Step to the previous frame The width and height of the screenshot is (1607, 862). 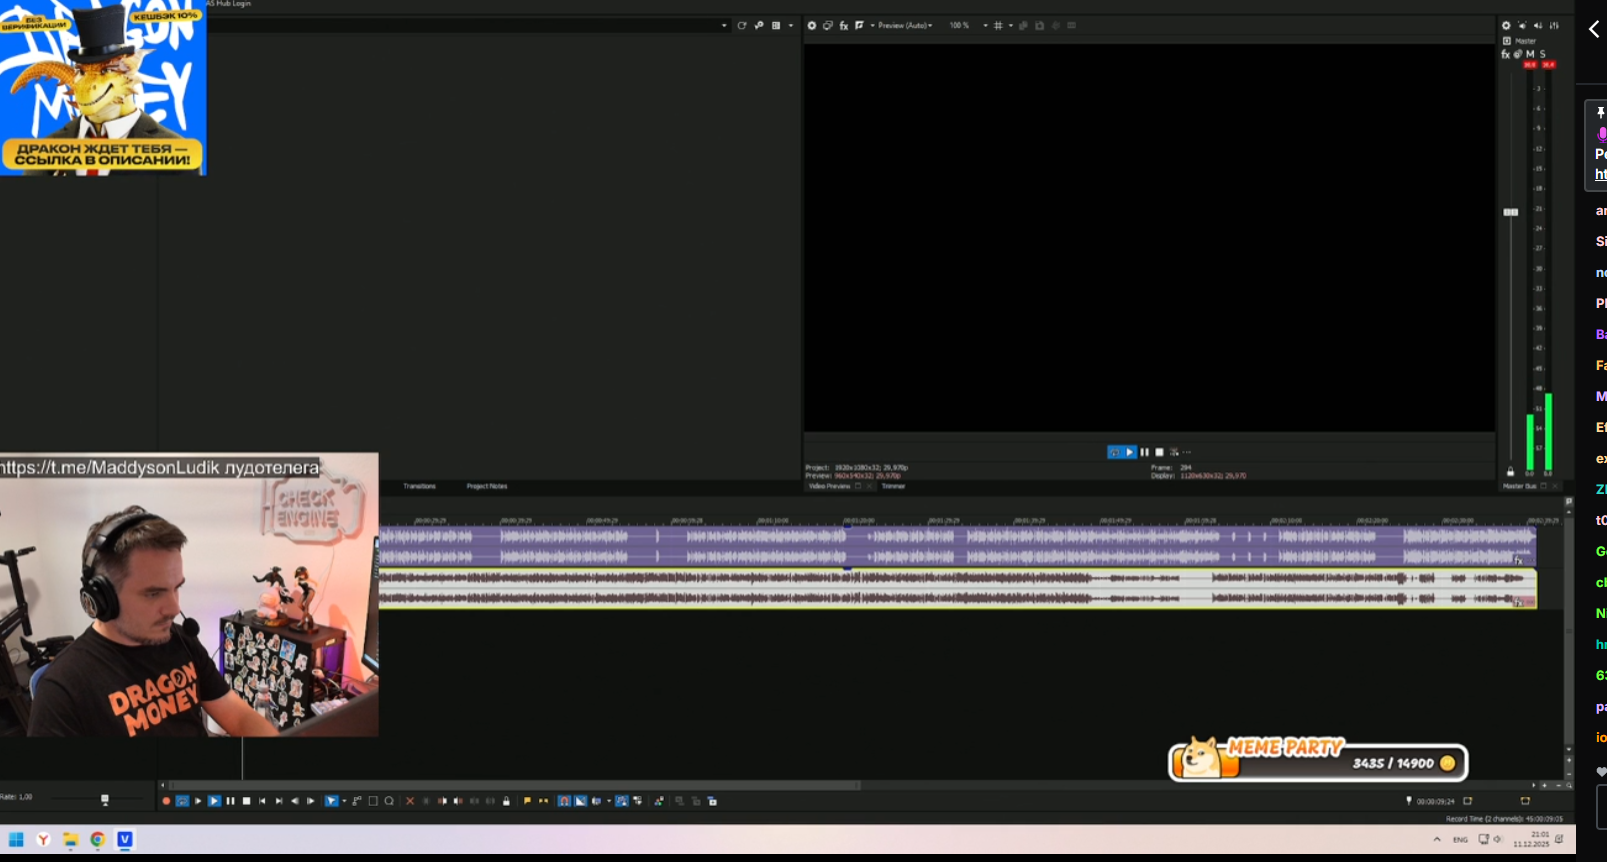(294, 801)
